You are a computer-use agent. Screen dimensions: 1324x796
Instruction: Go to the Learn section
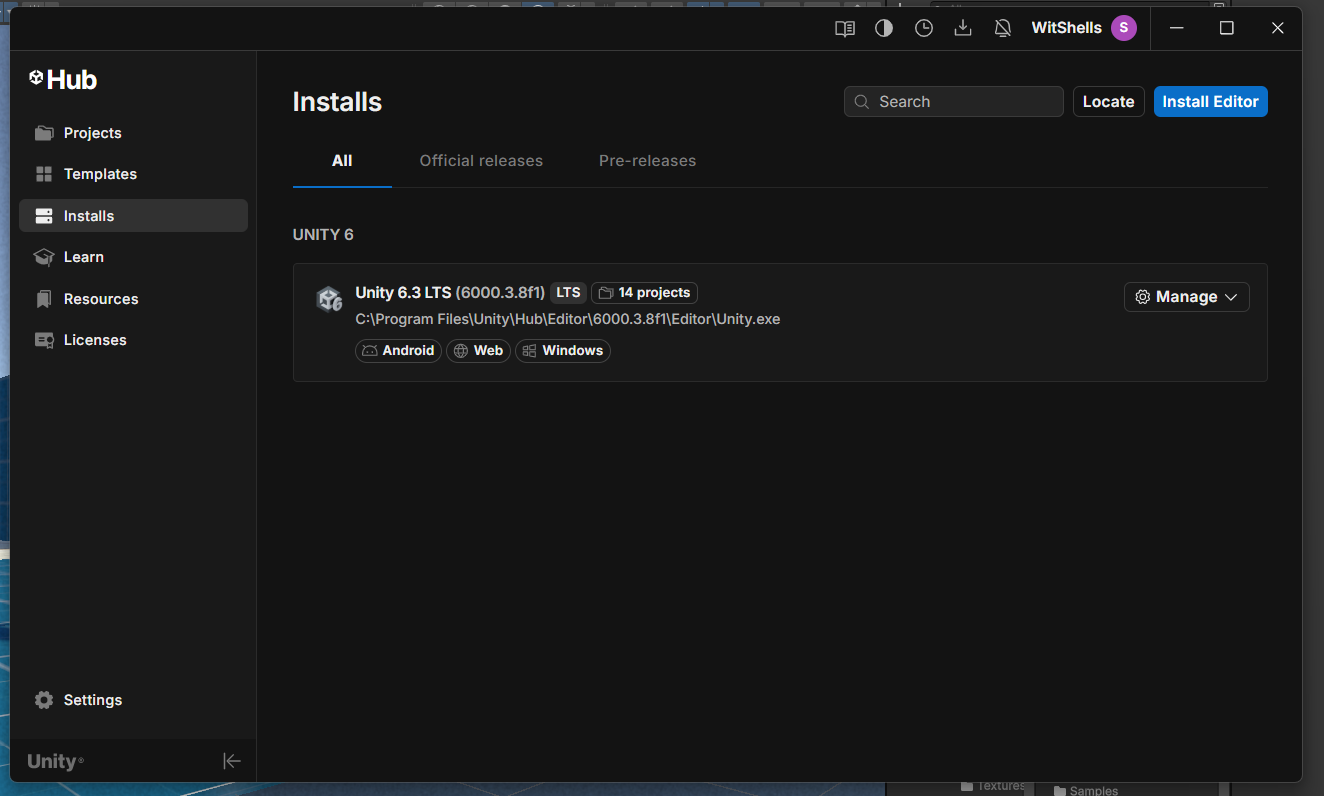(x=133, y=257)
